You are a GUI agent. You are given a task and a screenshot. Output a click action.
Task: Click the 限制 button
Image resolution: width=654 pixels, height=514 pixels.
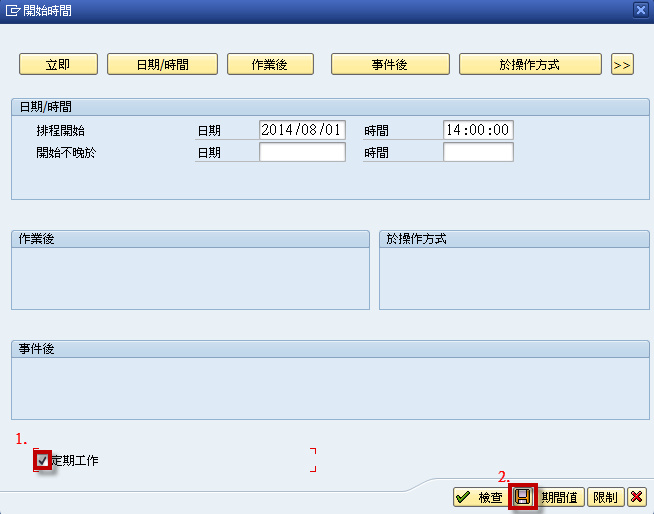click(606, 497)
